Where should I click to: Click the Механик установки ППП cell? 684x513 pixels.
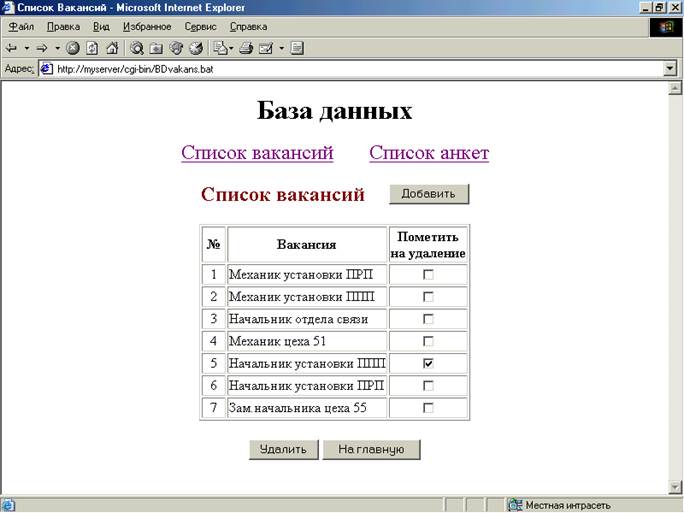click(x=307, y=297)
